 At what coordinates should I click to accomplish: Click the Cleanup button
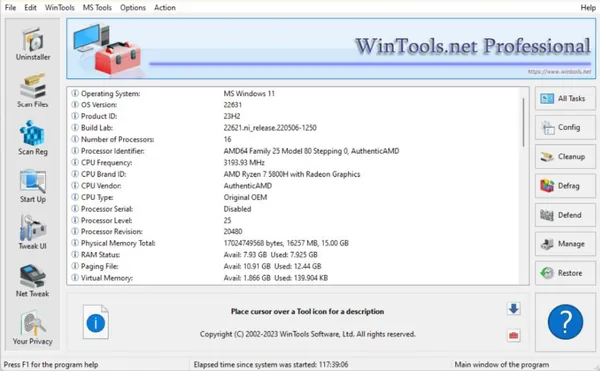(565, 157)
